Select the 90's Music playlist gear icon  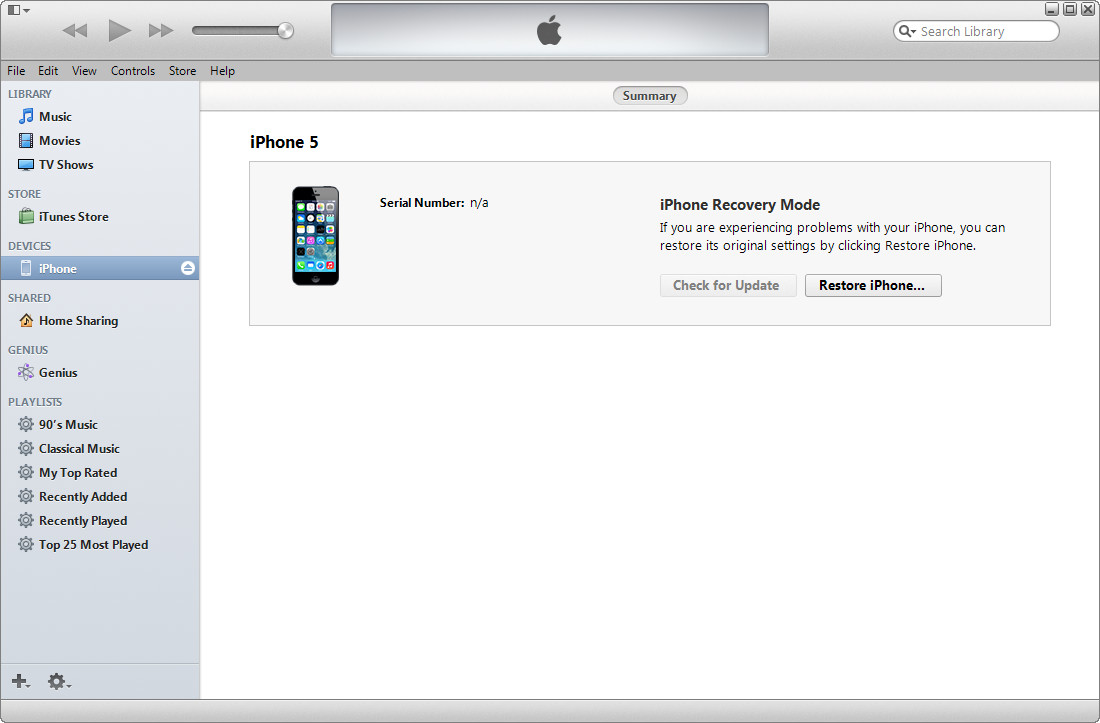pos(26,424)
